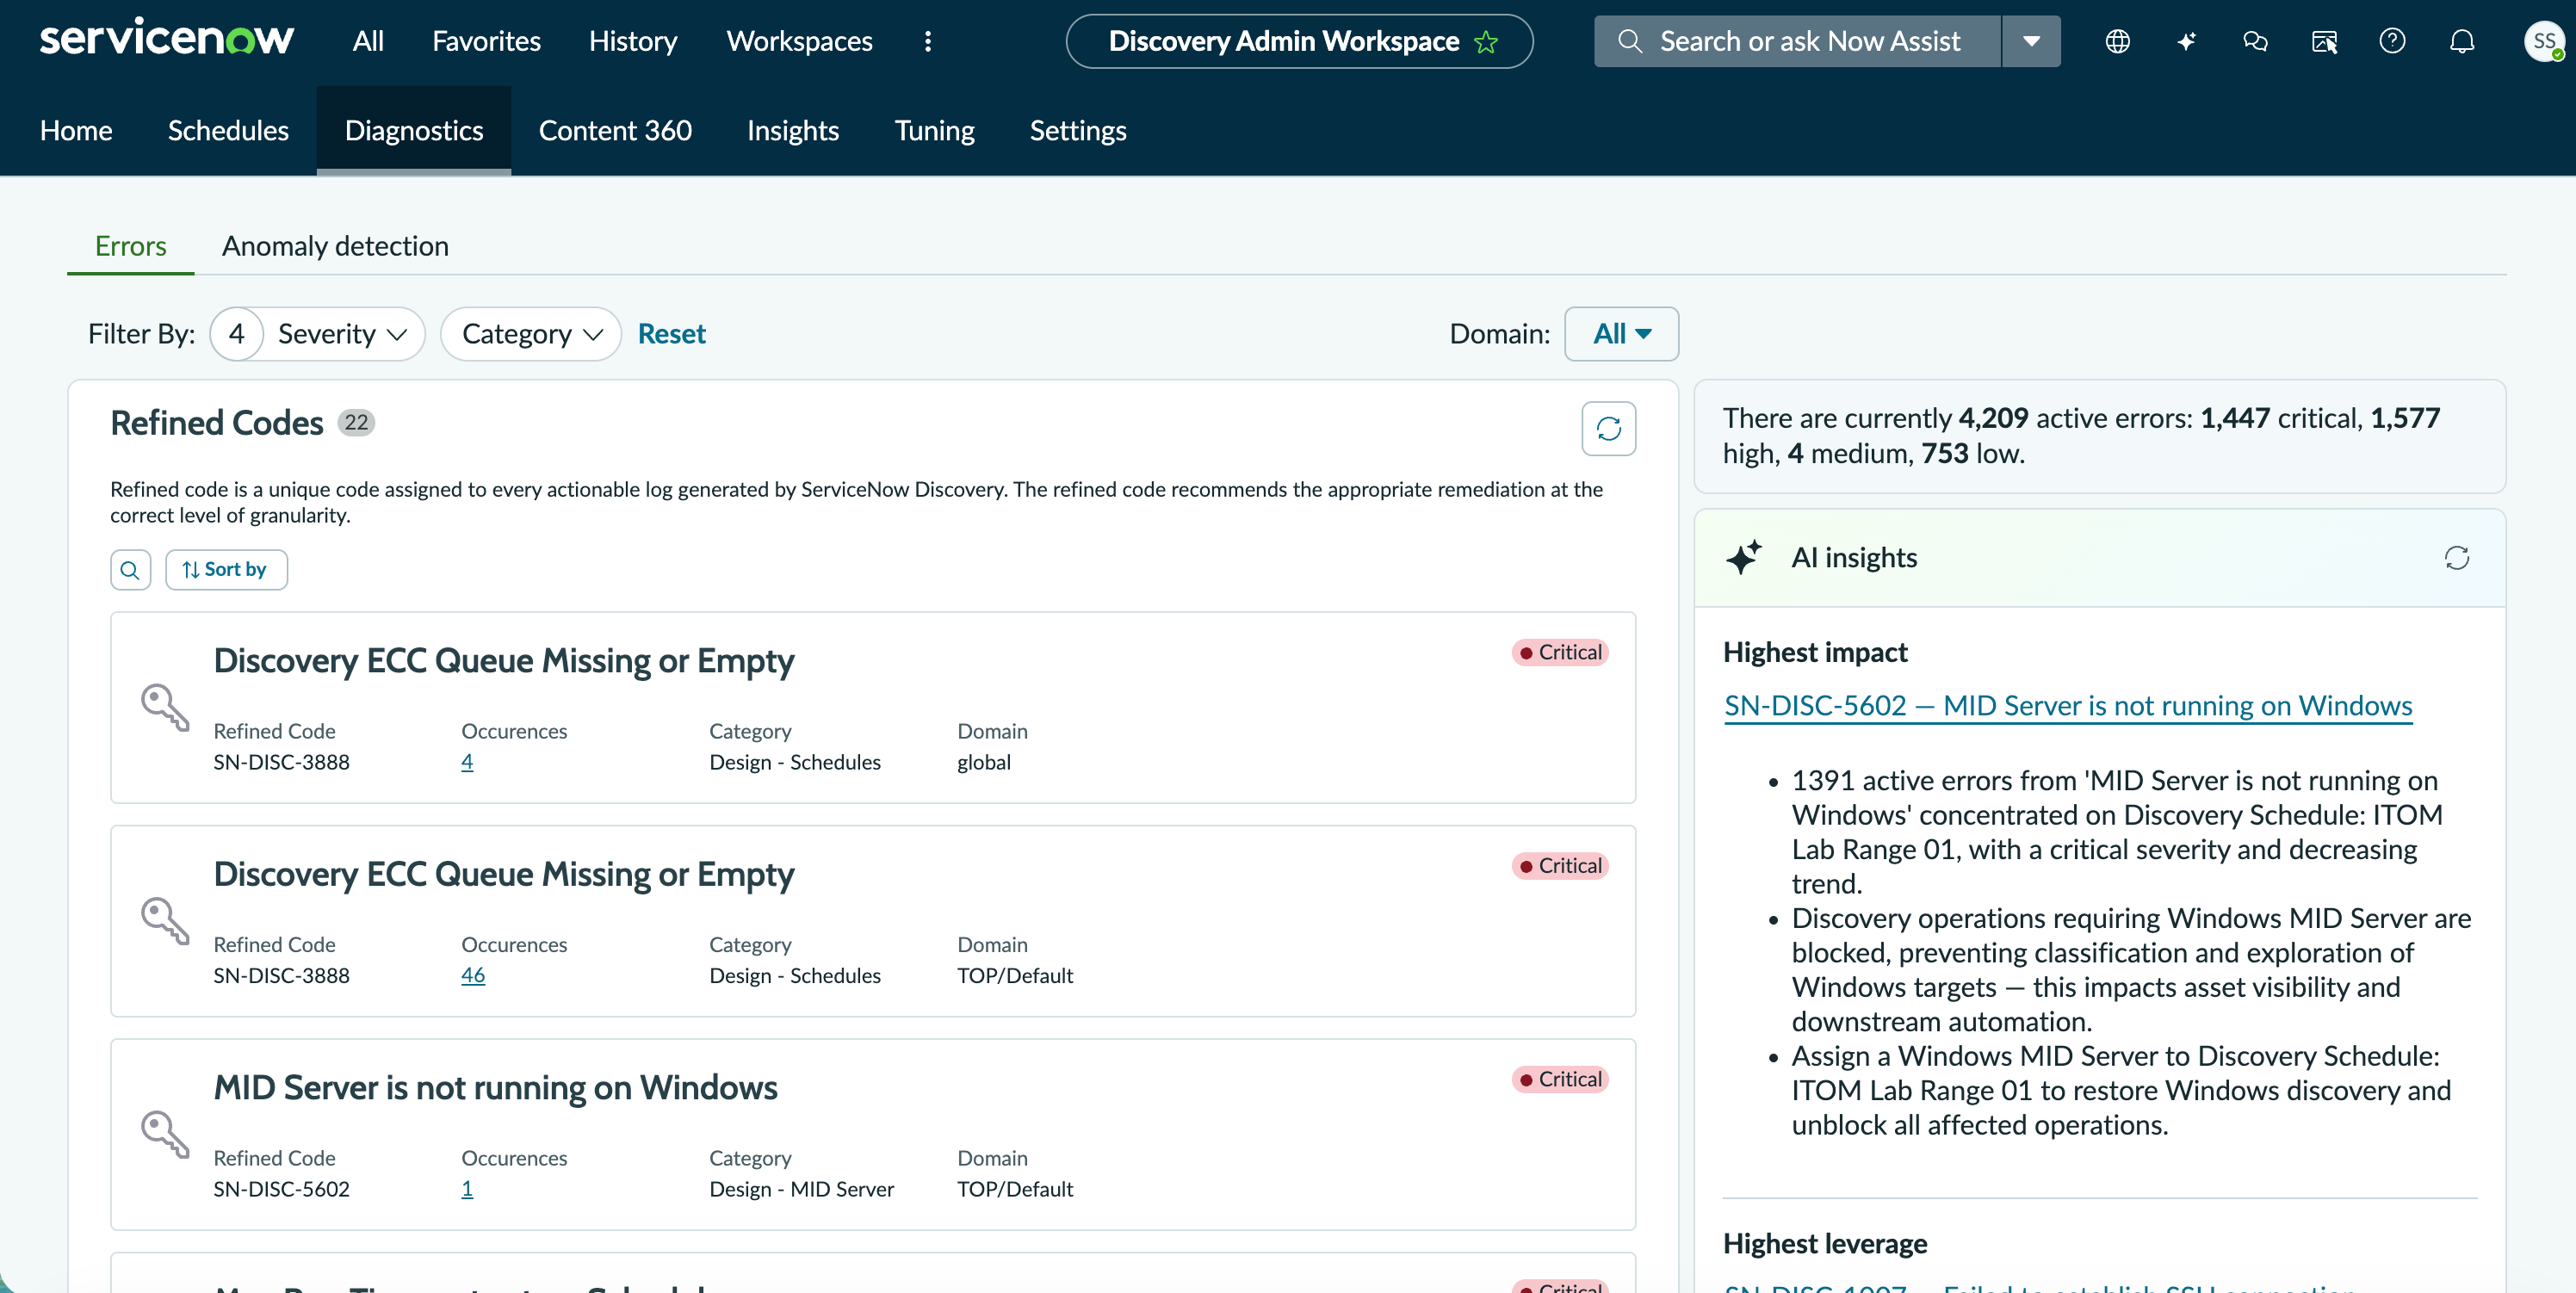2576x1293 pixels.
Task: Open the 4 occurrences link
Action: click(467, 762)
